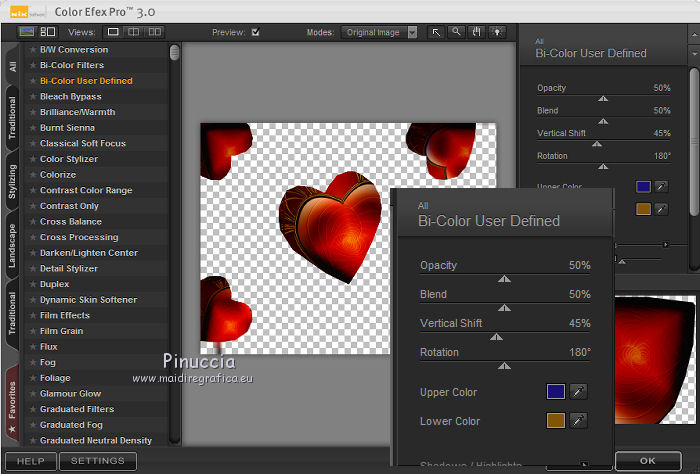Switch to side-by-side preview view
This screenshot has height=474, width=700.
point(154,32)
